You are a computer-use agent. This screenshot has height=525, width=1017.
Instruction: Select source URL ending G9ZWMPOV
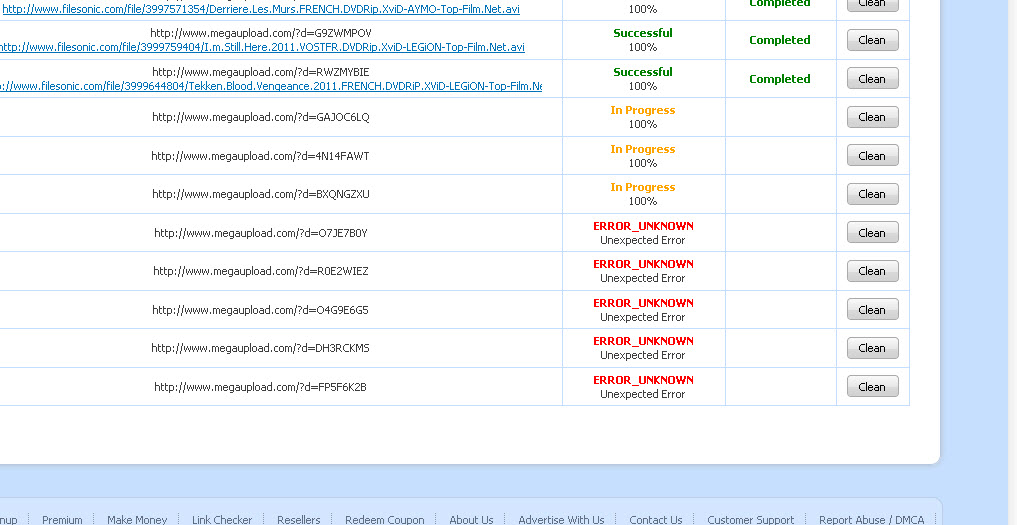261,33
